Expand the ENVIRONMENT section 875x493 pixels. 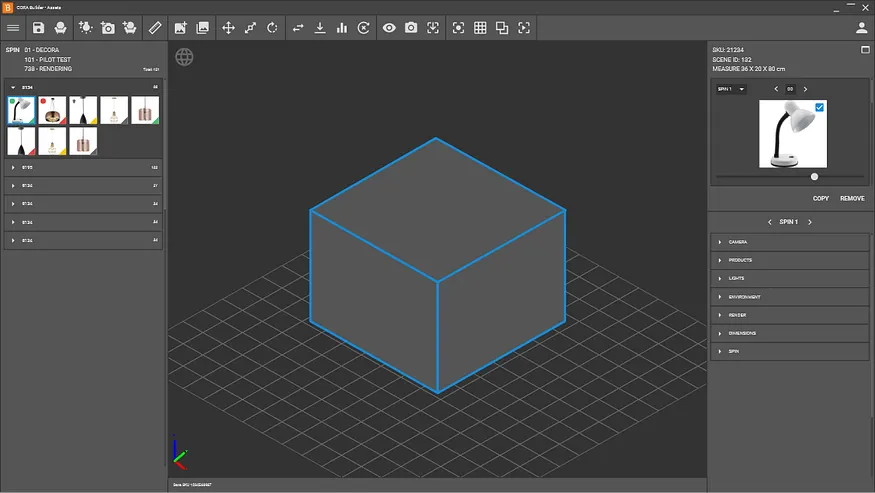coord(790,296)
